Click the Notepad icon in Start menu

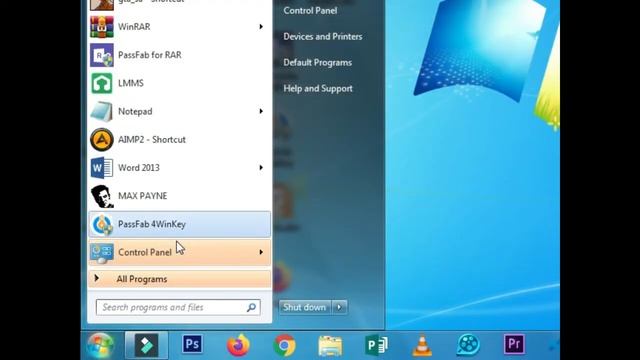(102, 111)
